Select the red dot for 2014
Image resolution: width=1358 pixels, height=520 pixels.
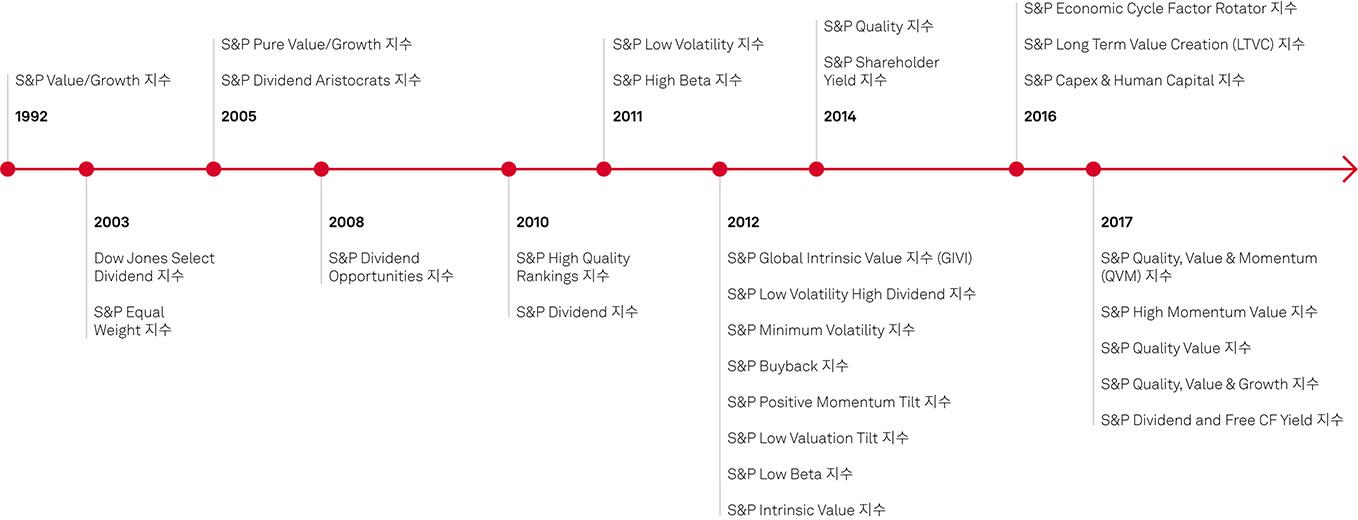[x=816, y=169]
